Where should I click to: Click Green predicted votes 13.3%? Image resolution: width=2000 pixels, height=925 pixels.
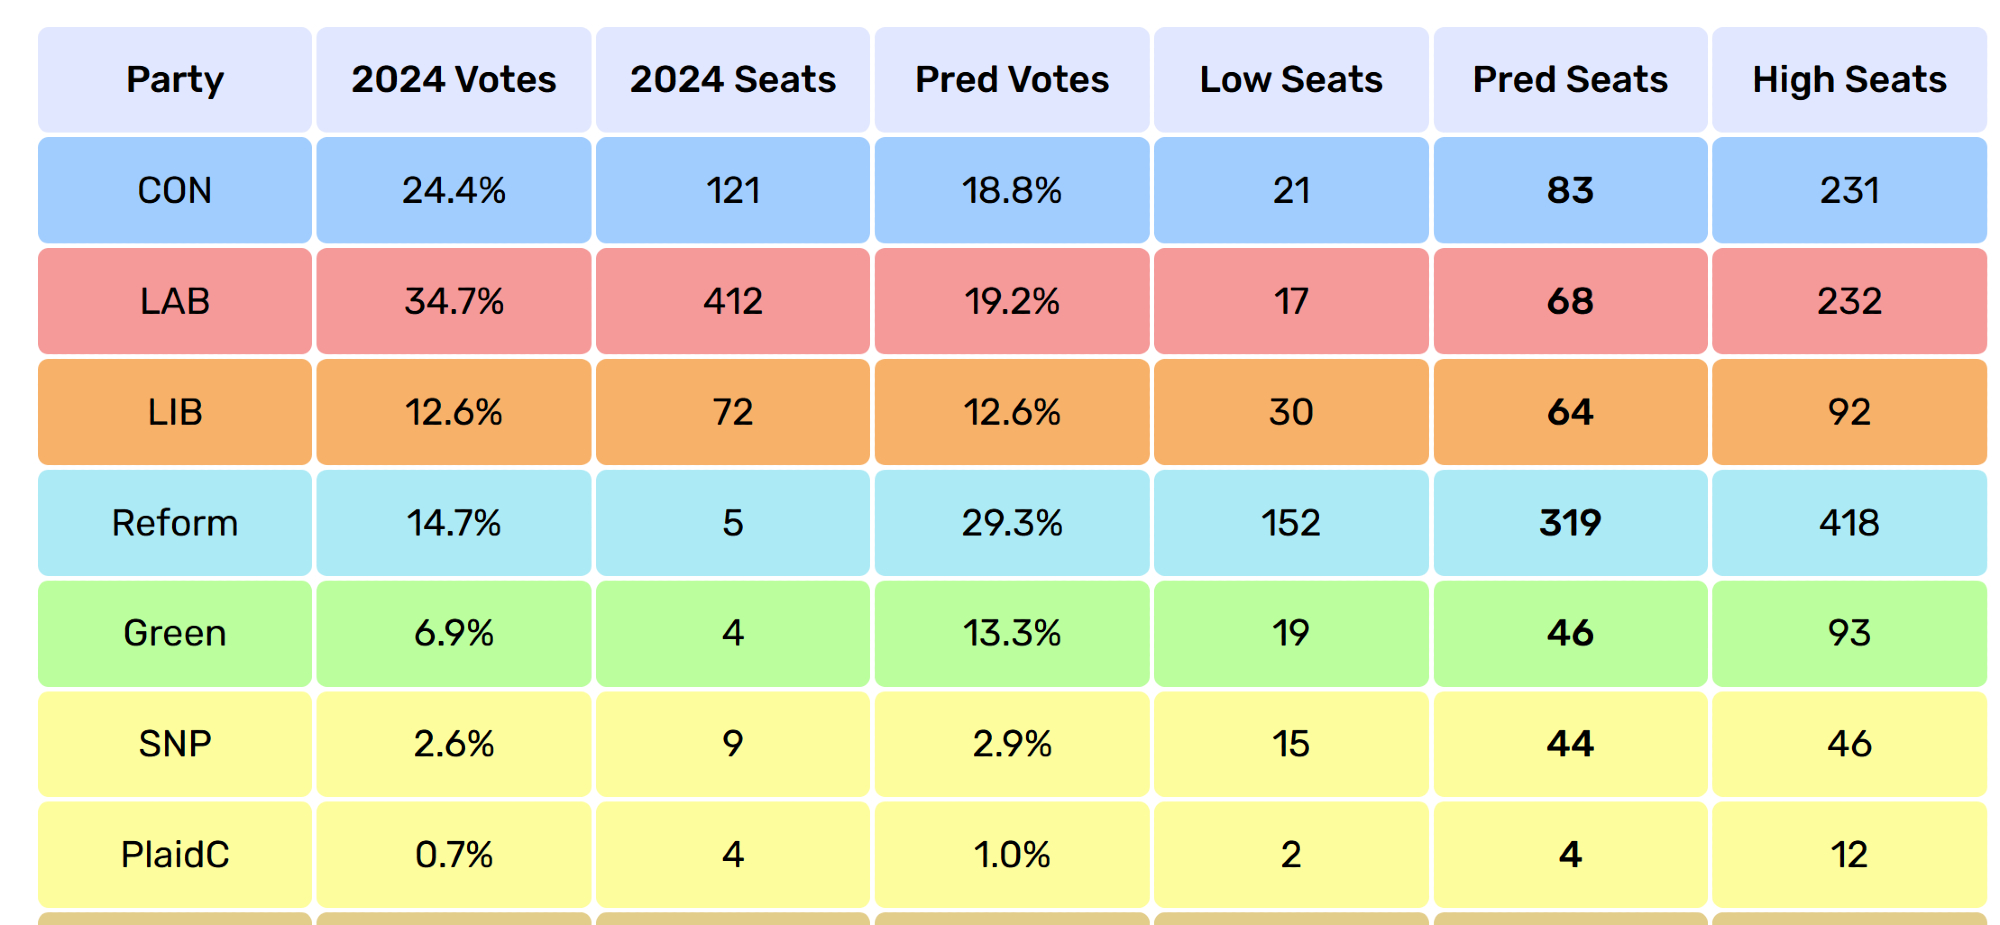(1012, 633)
